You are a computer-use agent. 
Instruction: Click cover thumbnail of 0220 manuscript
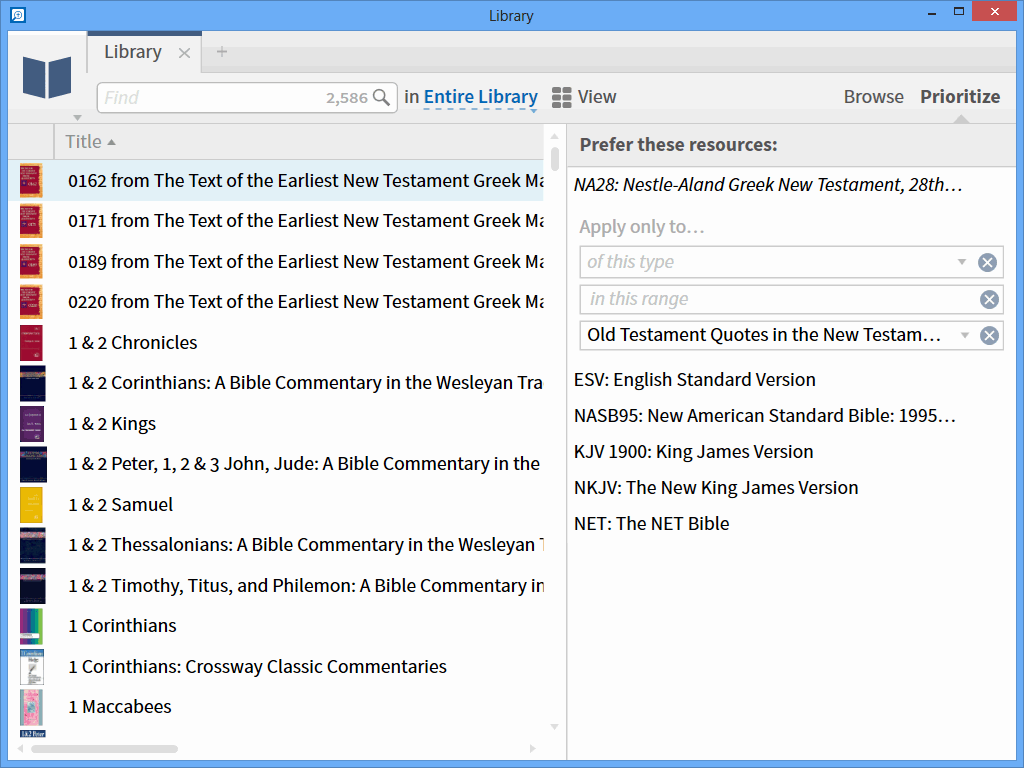coord(31,302)
